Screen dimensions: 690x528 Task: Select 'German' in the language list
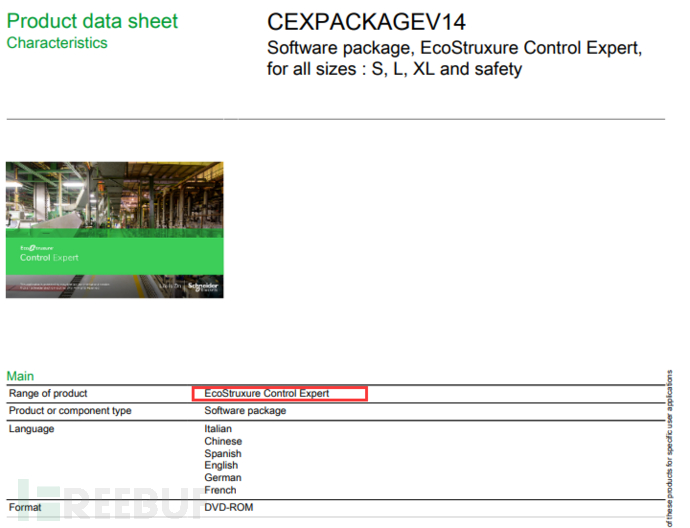coord(223,477)
